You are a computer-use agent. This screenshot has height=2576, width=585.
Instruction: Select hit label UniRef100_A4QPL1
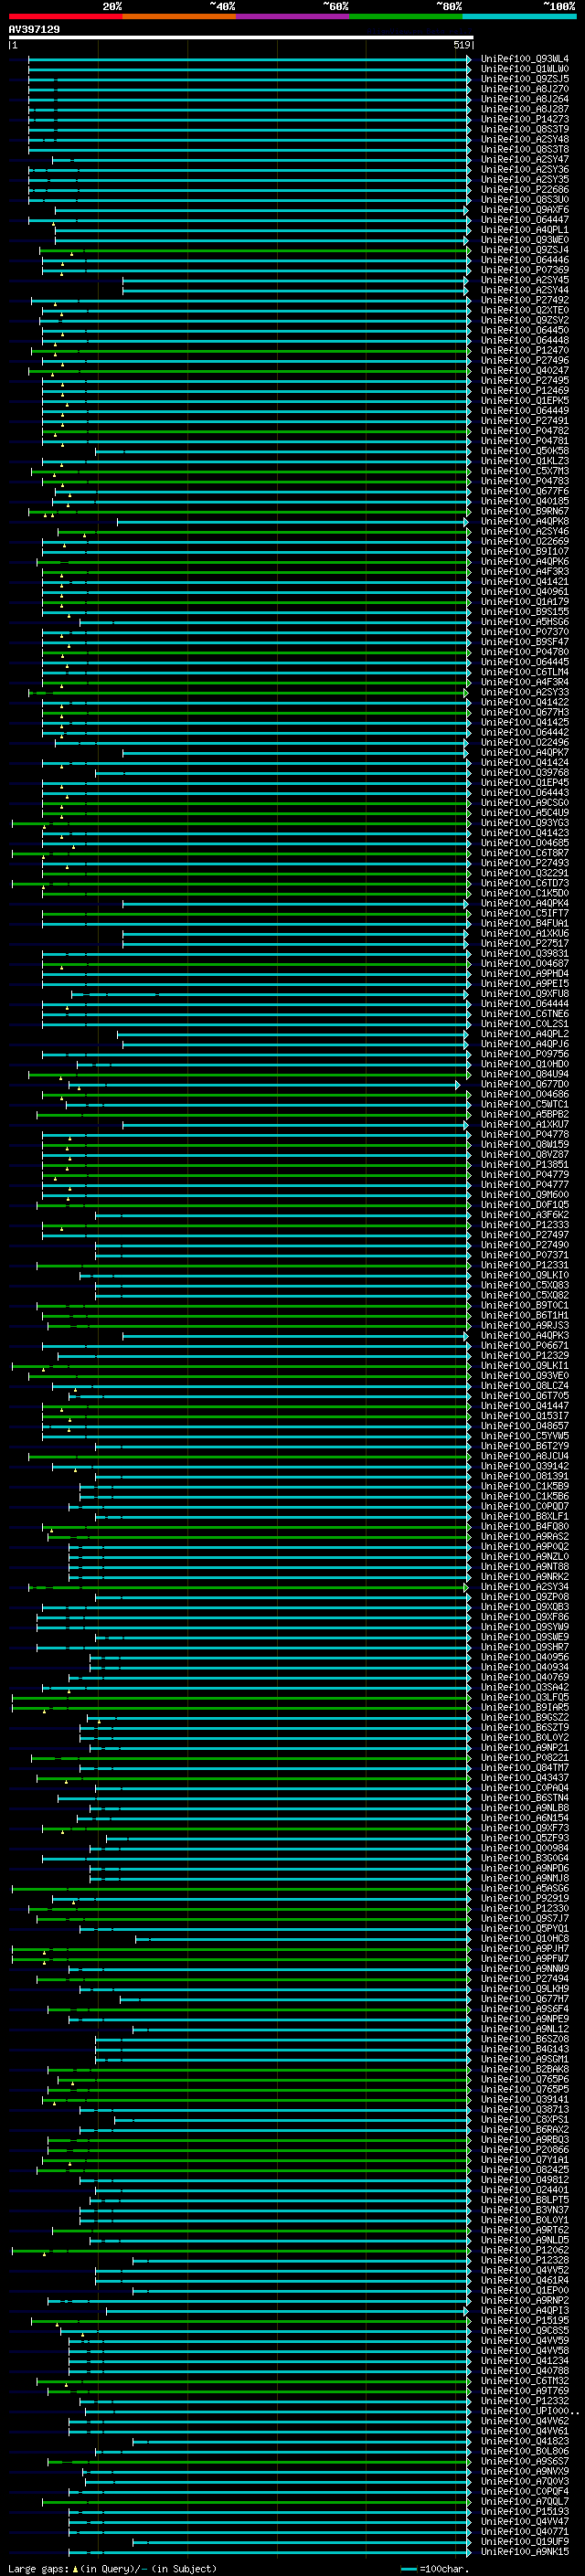click(x=524, y=230)
